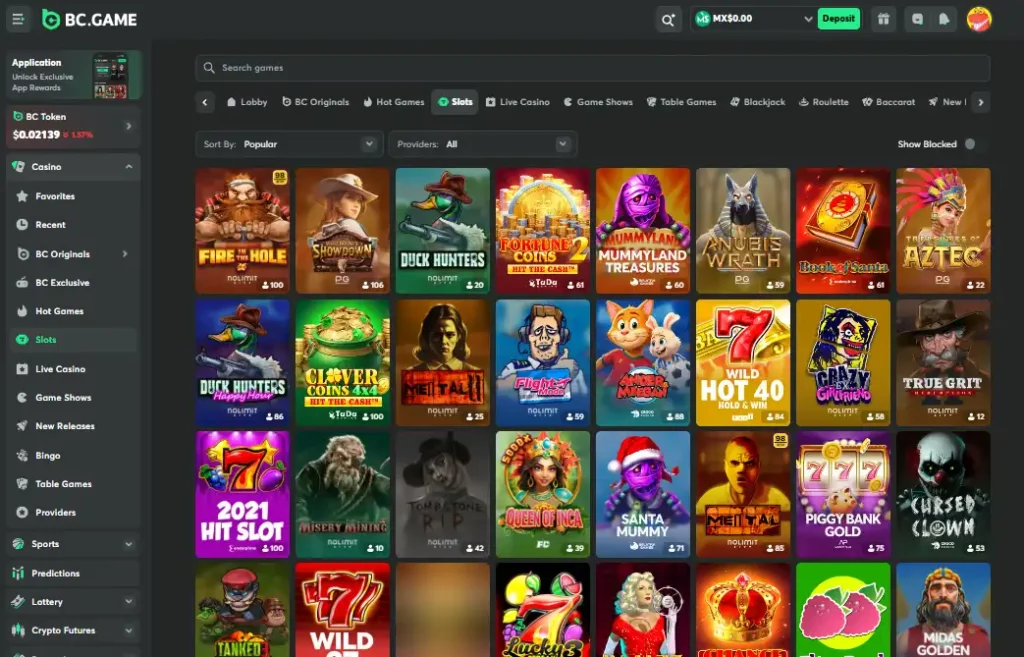1024x657 pixels.
Task: Switch to the Lobby tab
Action: pos(247,102)
